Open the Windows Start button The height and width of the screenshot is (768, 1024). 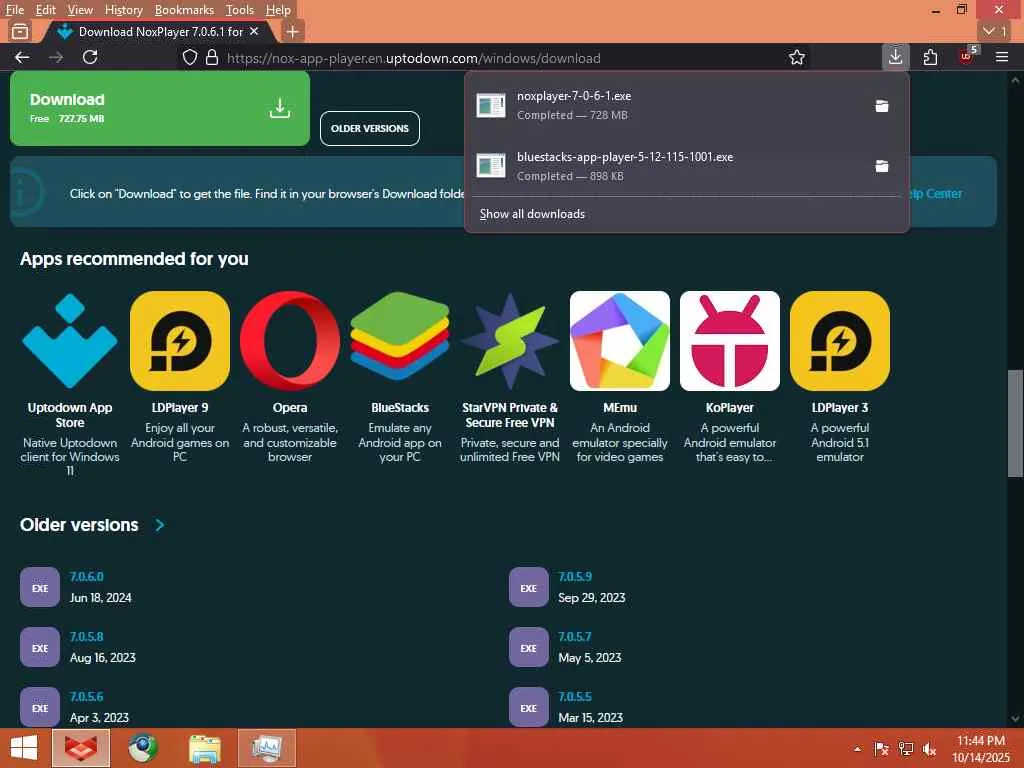[x=24, y=748]
